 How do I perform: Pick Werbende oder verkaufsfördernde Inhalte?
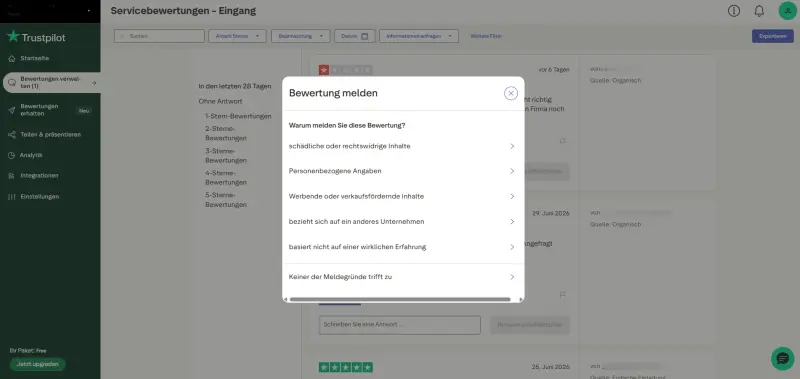(x=403, y=196)
